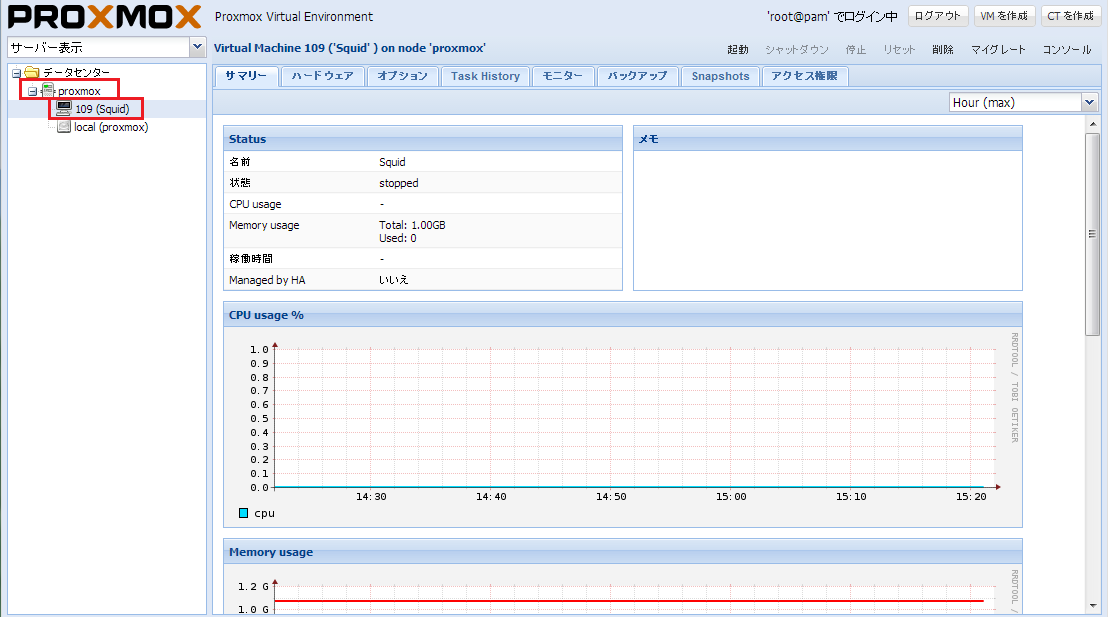Start the VM with 起動

coord(737,49)
